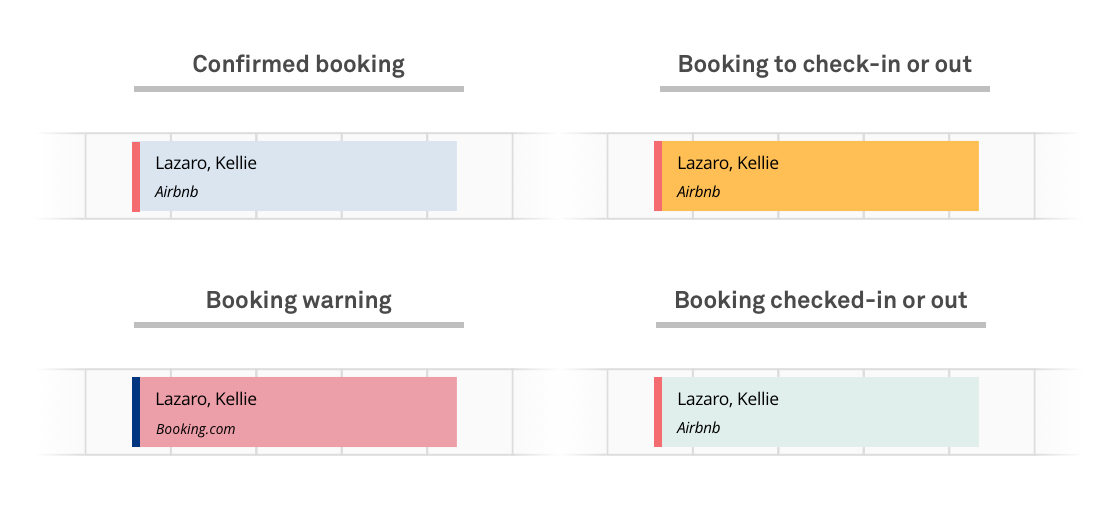1118x506 pixels.
Task: Click the "Confirmed booking" heading
Action: [298, 65]
